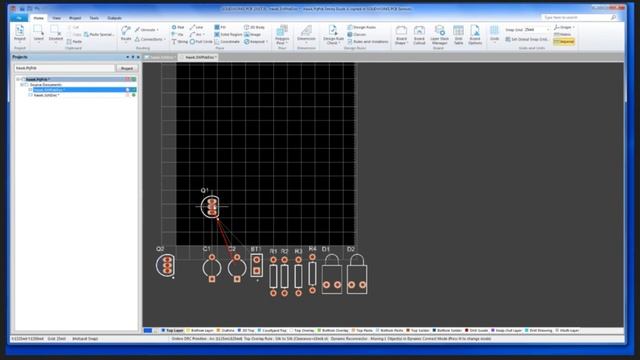
Task: Collapse the Source Documents node
Action: tap(22, 84)
